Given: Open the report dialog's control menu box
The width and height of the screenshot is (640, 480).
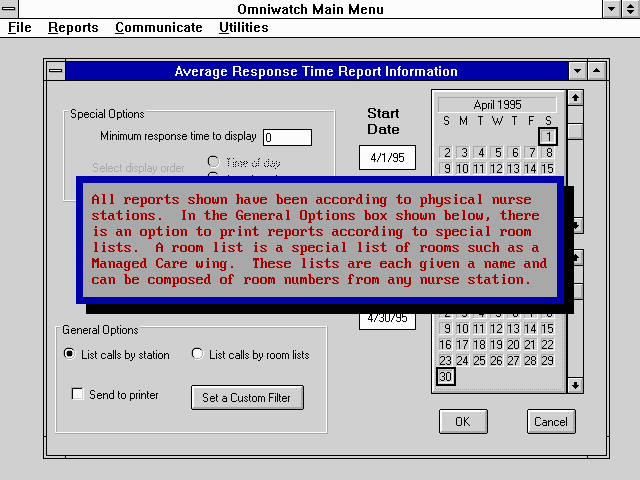Looking at the screenshot, I should 55,71.
